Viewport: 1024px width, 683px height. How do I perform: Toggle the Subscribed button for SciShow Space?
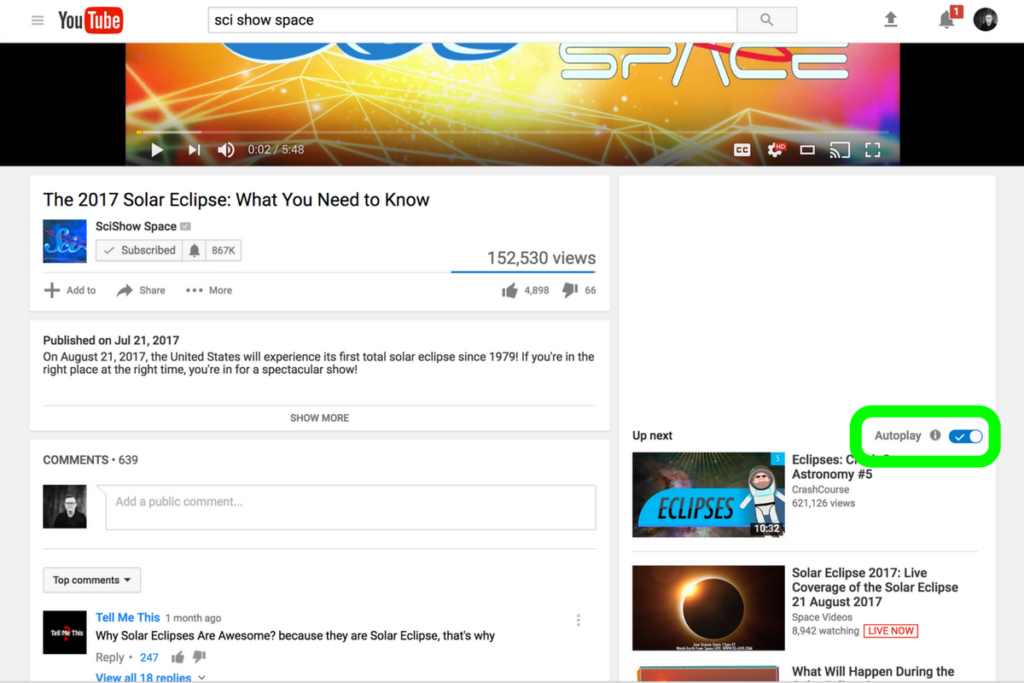(139, 250)
